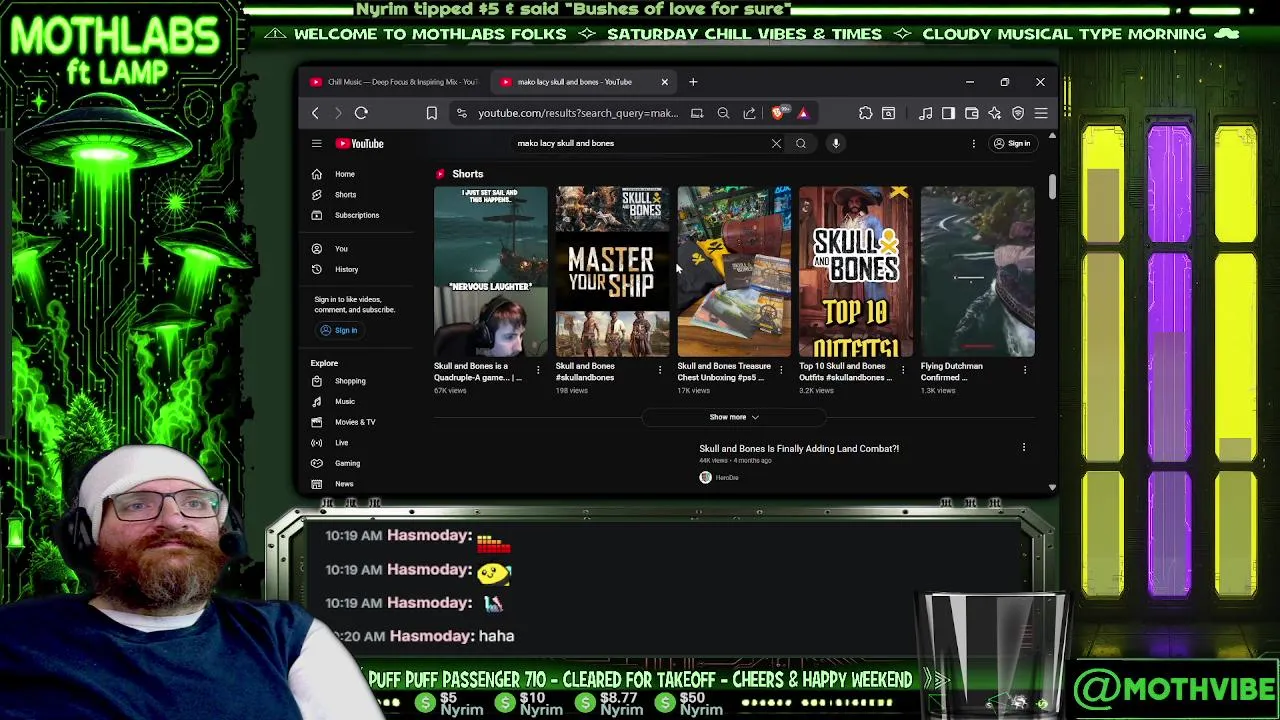
Task: Open the tab-search icon beside extensions
Action: [x=888, y=113]
